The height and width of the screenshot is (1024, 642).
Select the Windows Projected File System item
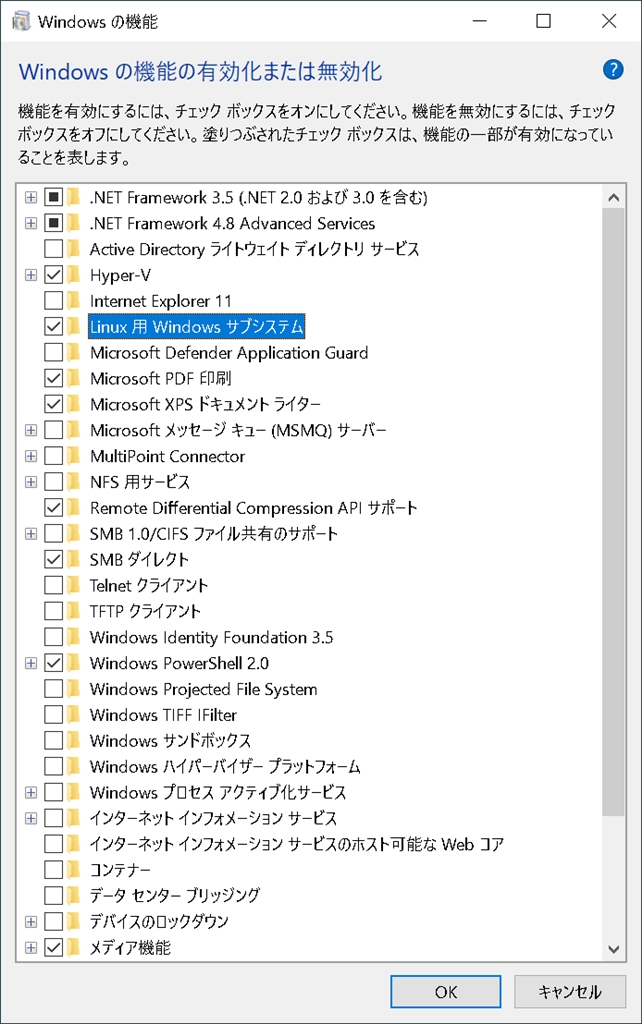tap(203, 689)
